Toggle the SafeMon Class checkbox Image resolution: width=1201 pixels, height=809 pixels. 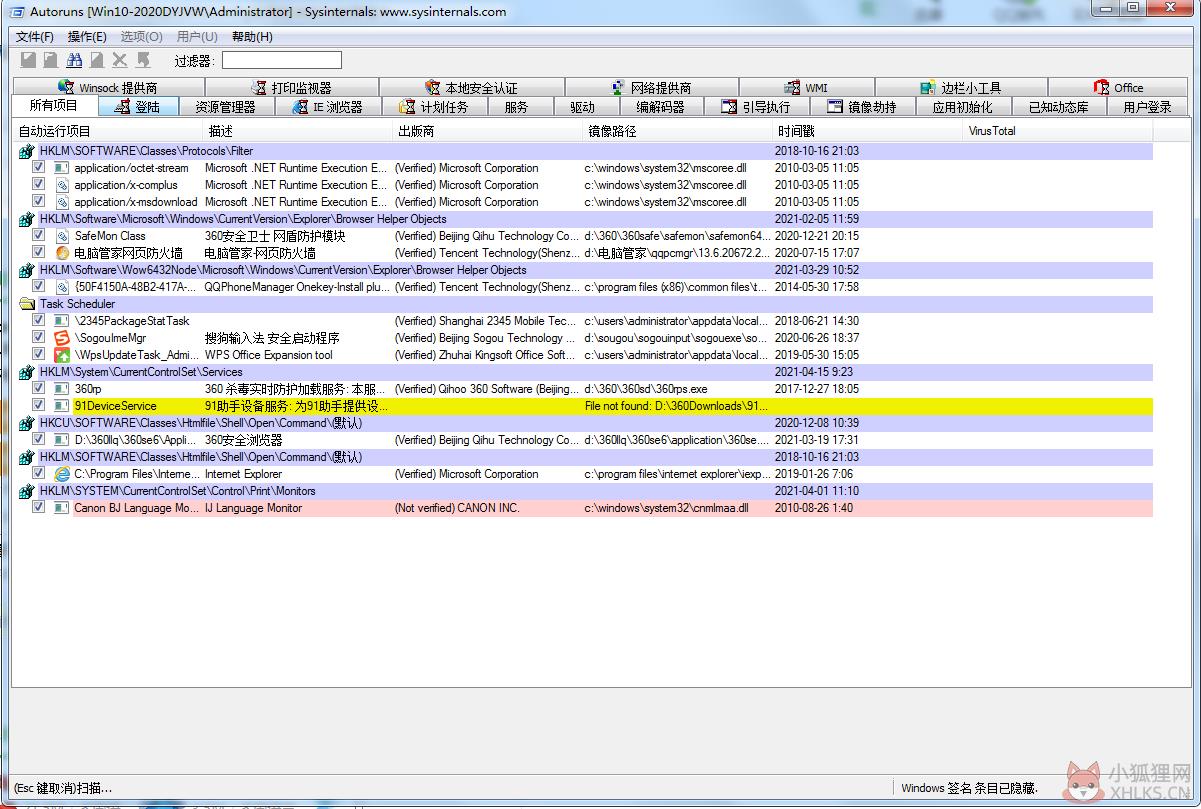[38, 236]
